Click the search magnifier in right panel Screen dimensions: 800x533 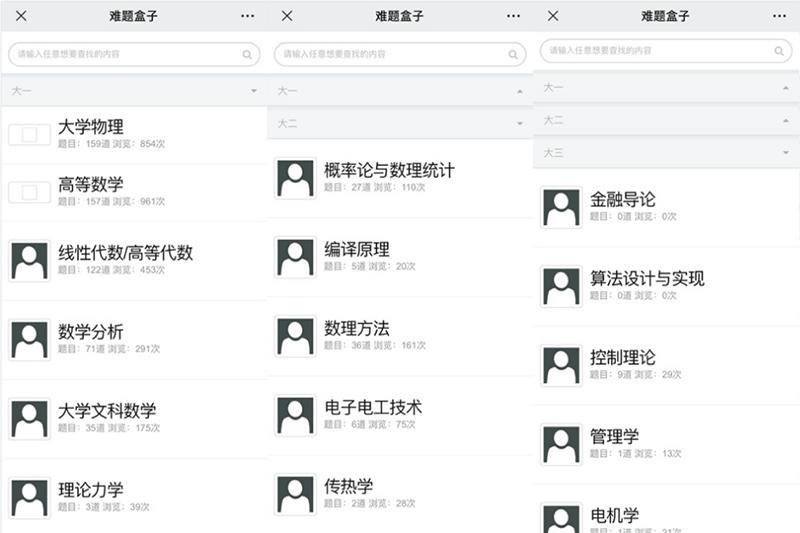pyautogui.click(x=779, y=50)
